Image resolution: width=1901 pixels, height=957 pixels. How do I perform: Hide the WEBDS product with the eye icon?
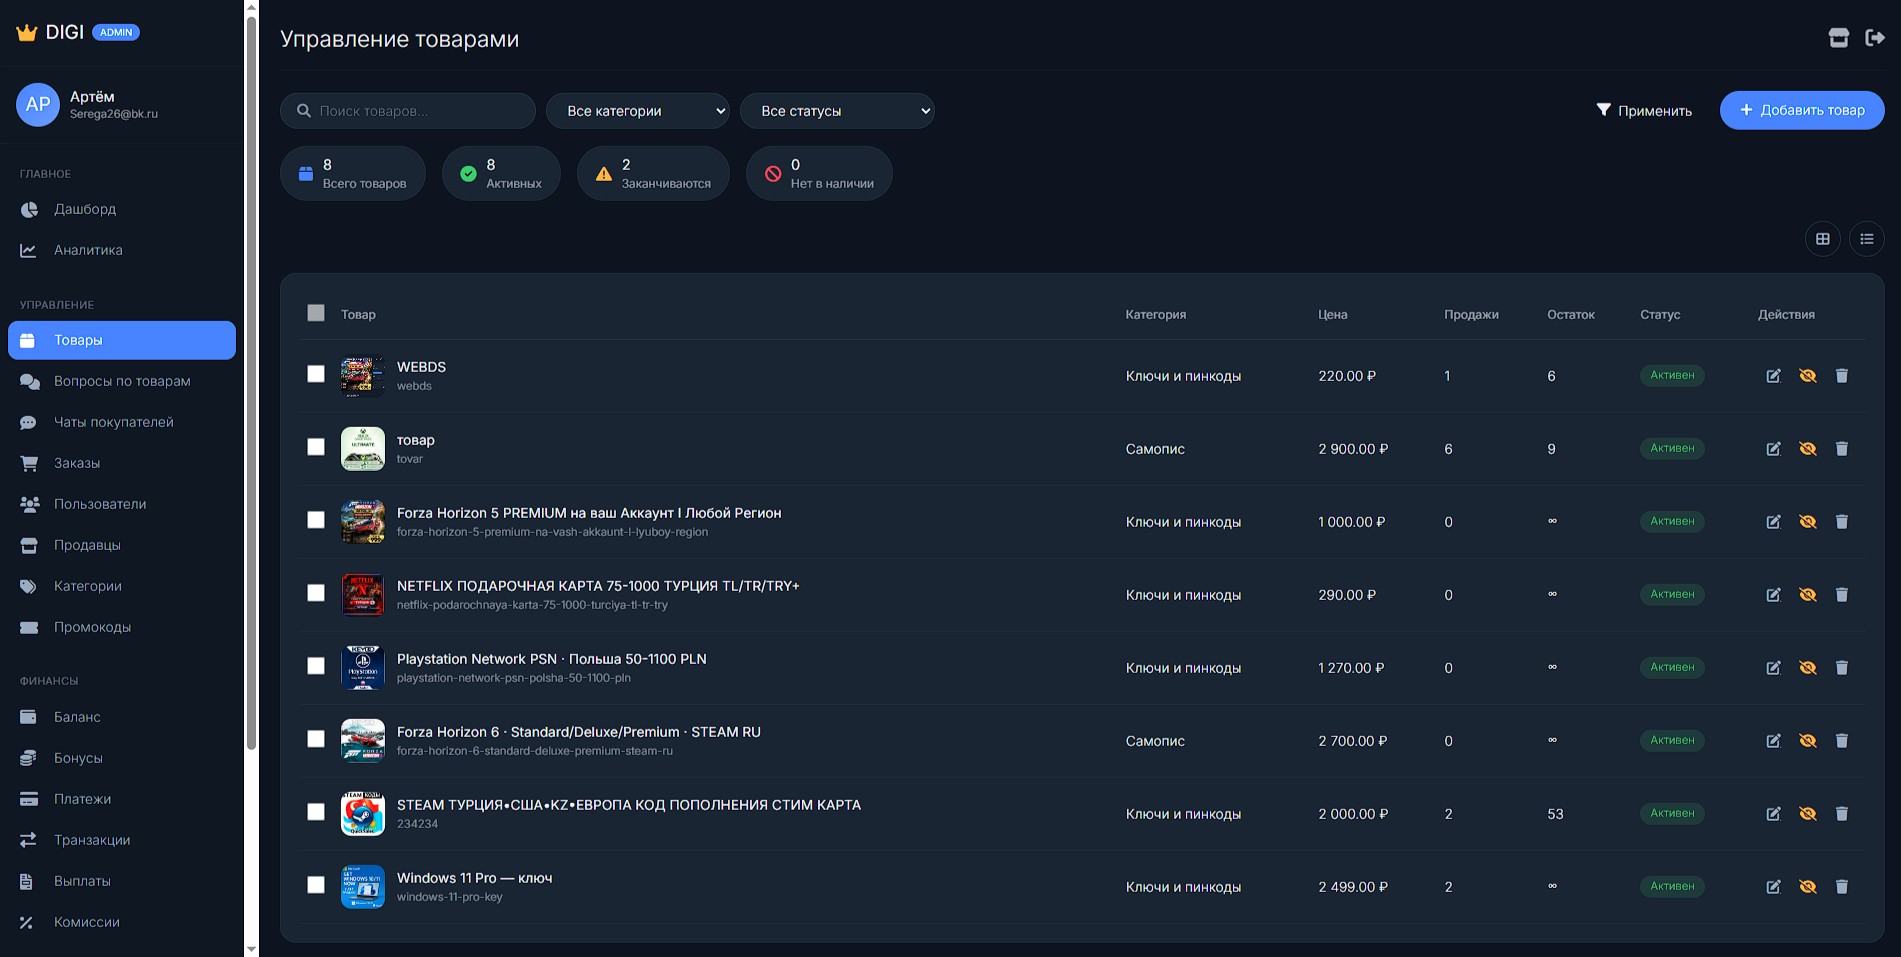coord(1807,376)
